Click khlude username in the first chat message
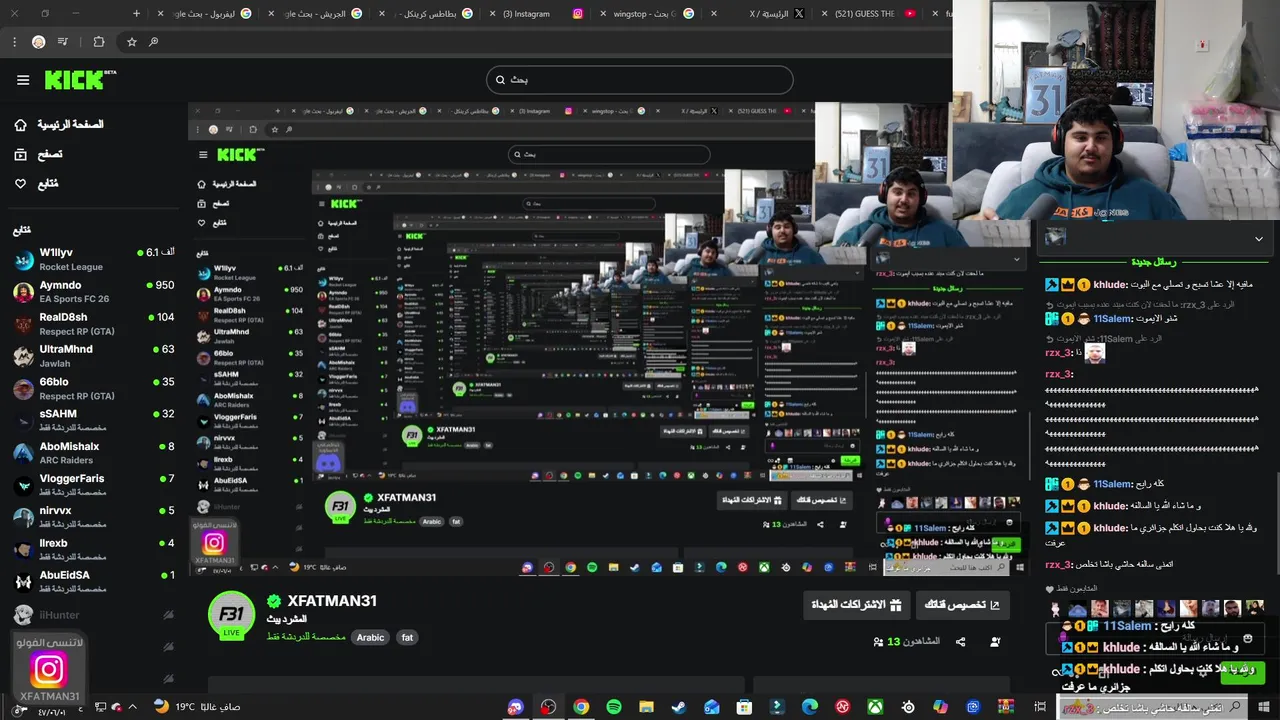Viewport: 1280px width, 720px height. (1110, 284)
